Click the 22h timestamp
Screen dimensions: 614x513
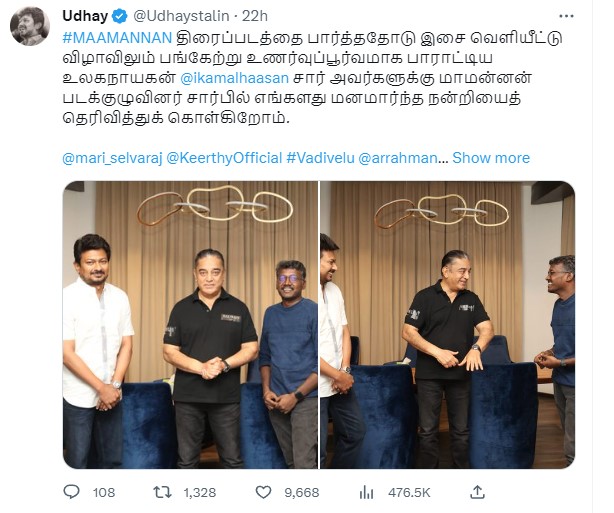pos(255,16)
